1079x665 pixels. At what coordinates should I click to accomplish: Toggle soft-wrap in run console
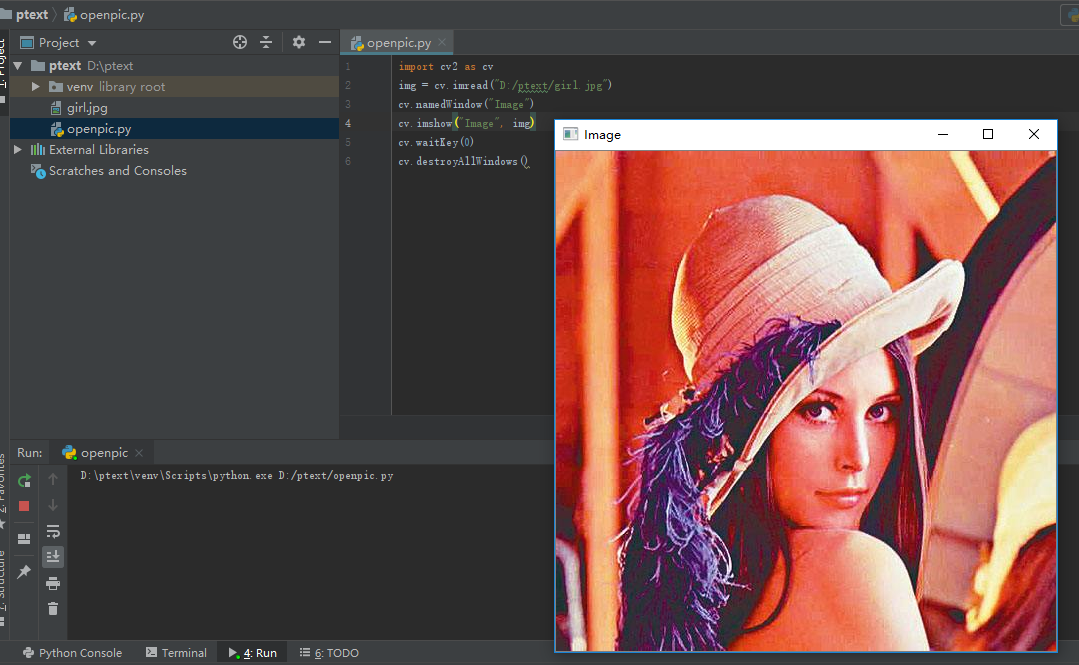[52, 531]
